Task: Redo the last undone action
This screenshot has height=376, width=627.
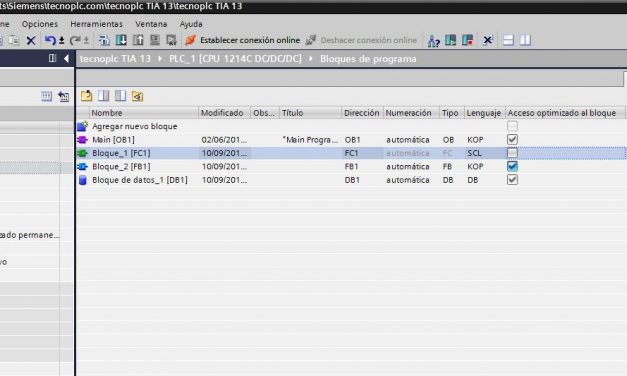Action: (x=75, y=40)
